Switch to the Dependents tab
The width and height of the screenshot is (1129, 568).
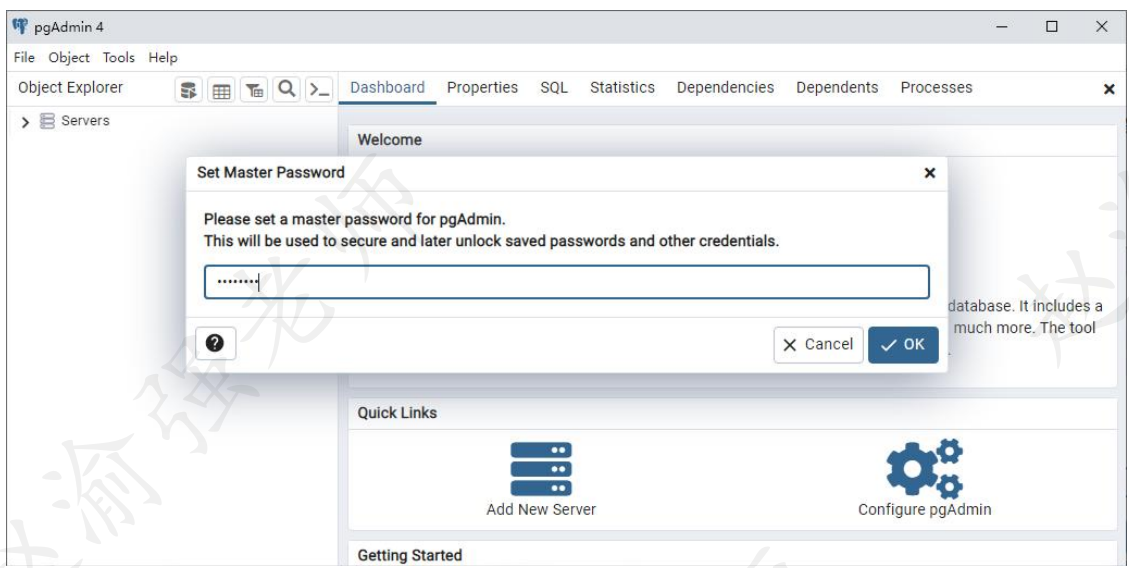[837, 88]
